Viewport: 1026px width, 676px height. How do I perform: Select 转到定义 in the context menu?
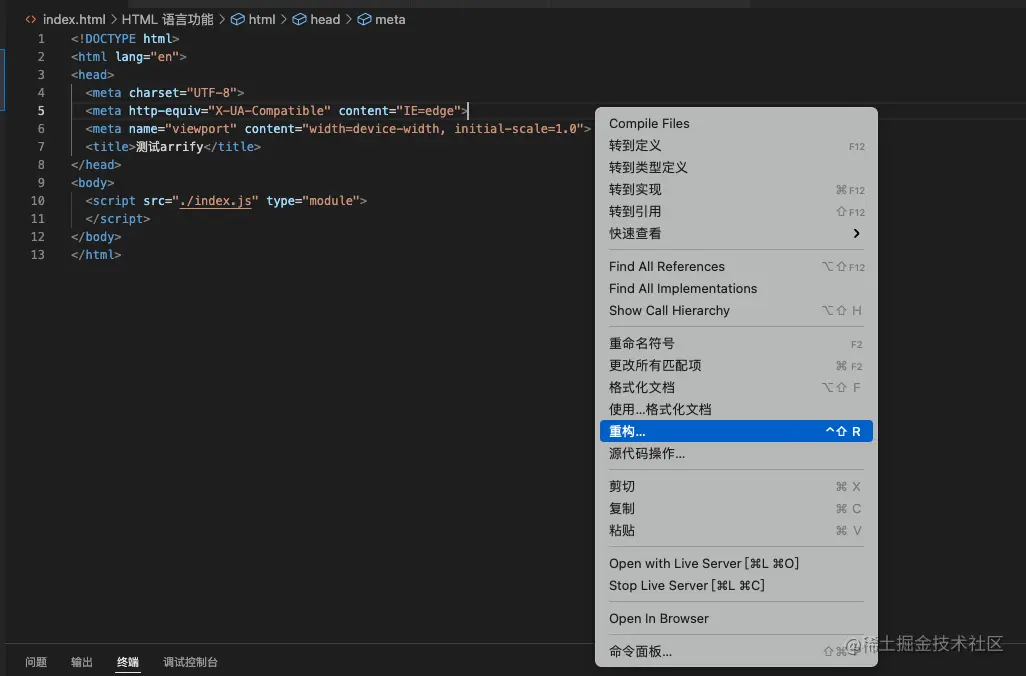[x=736, y=146]
